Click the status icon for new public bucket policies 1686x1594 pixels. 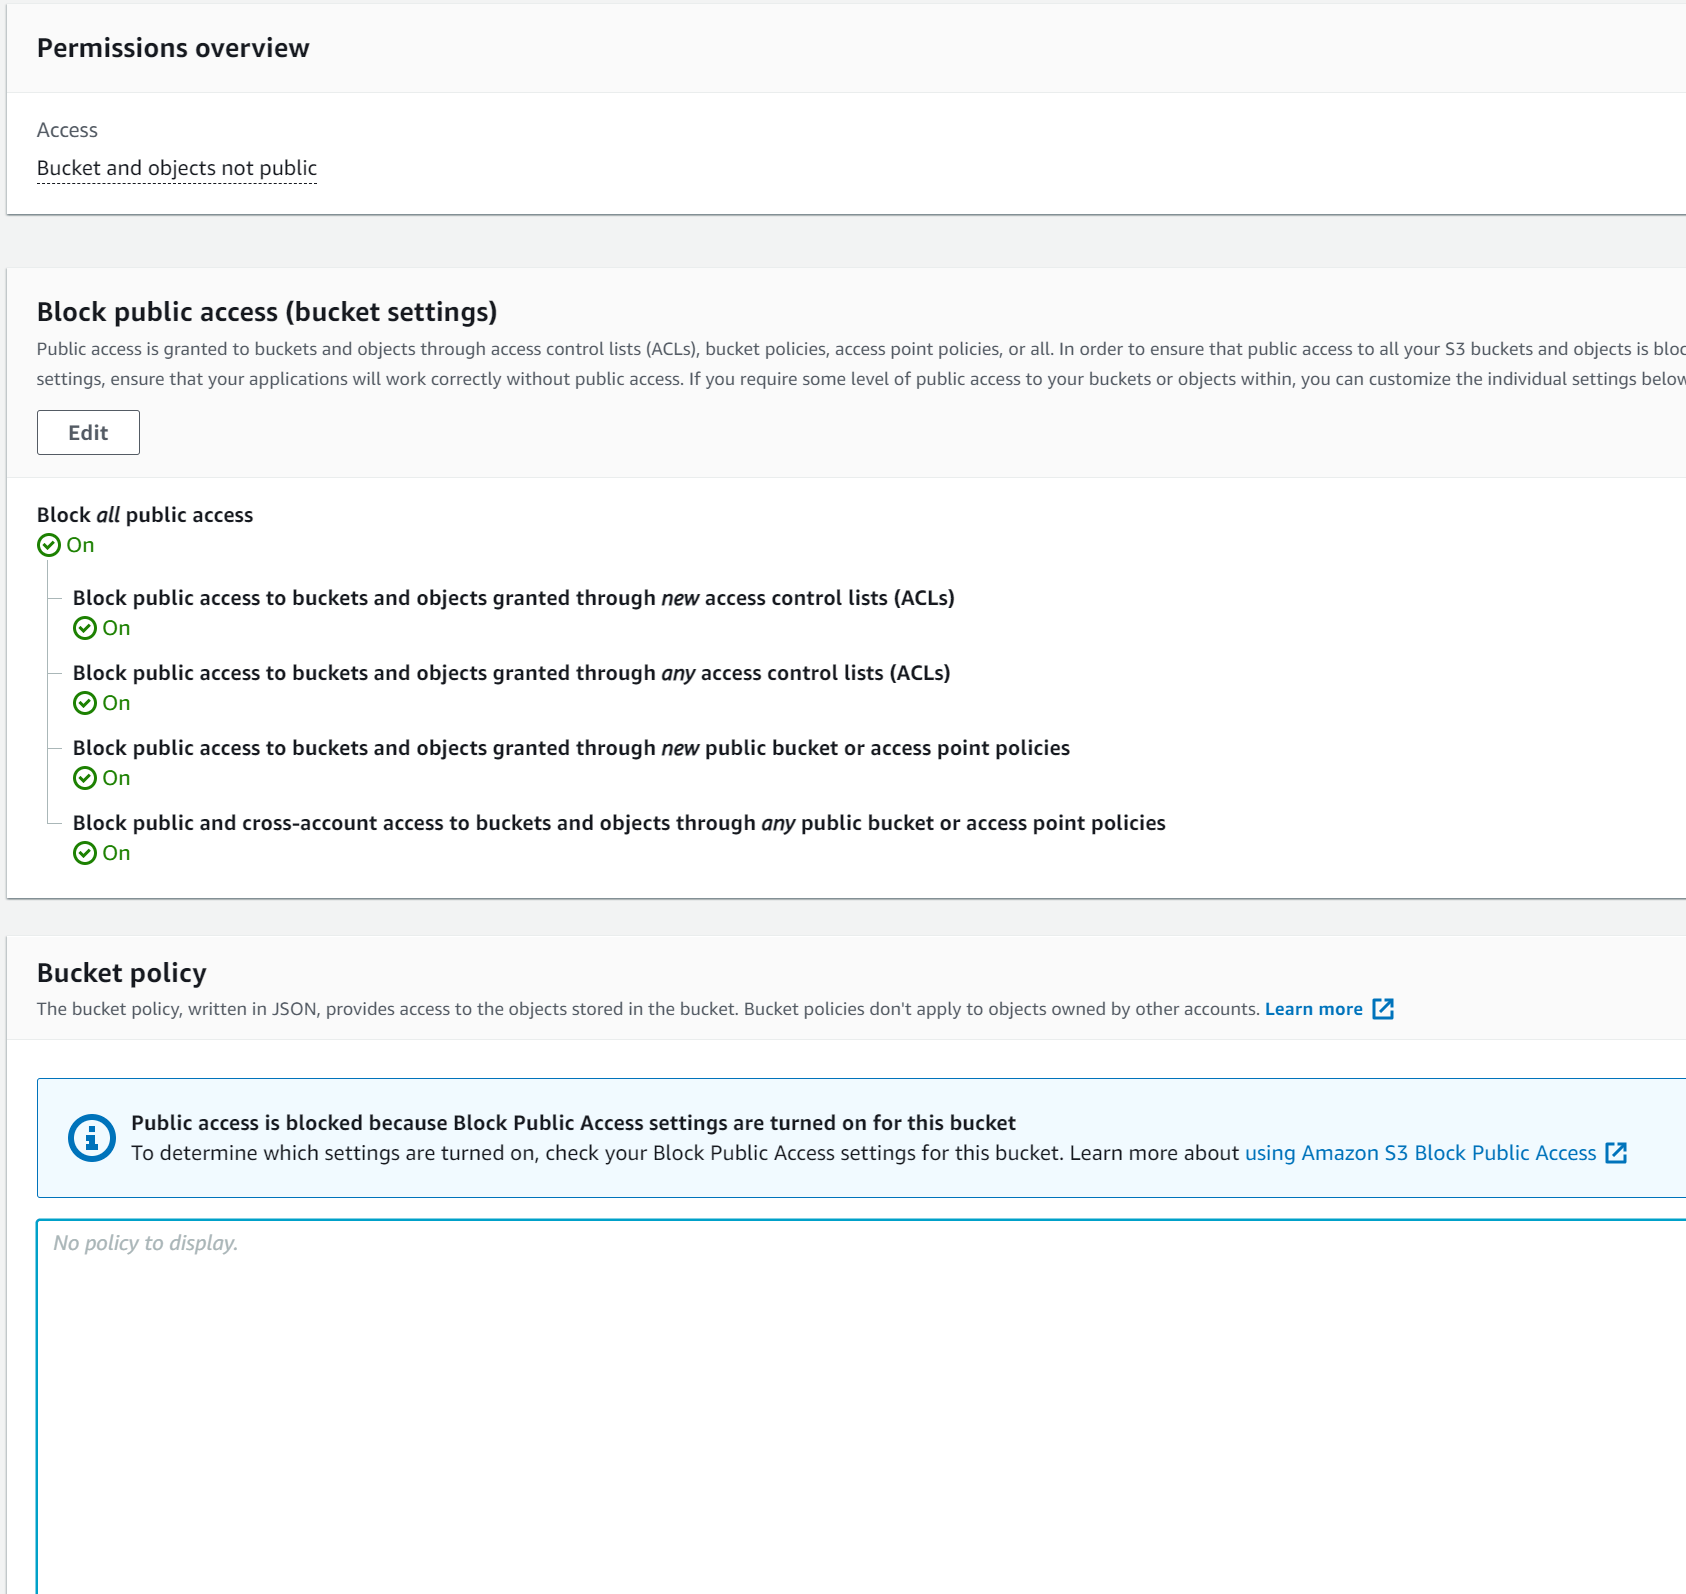(87, 778)
